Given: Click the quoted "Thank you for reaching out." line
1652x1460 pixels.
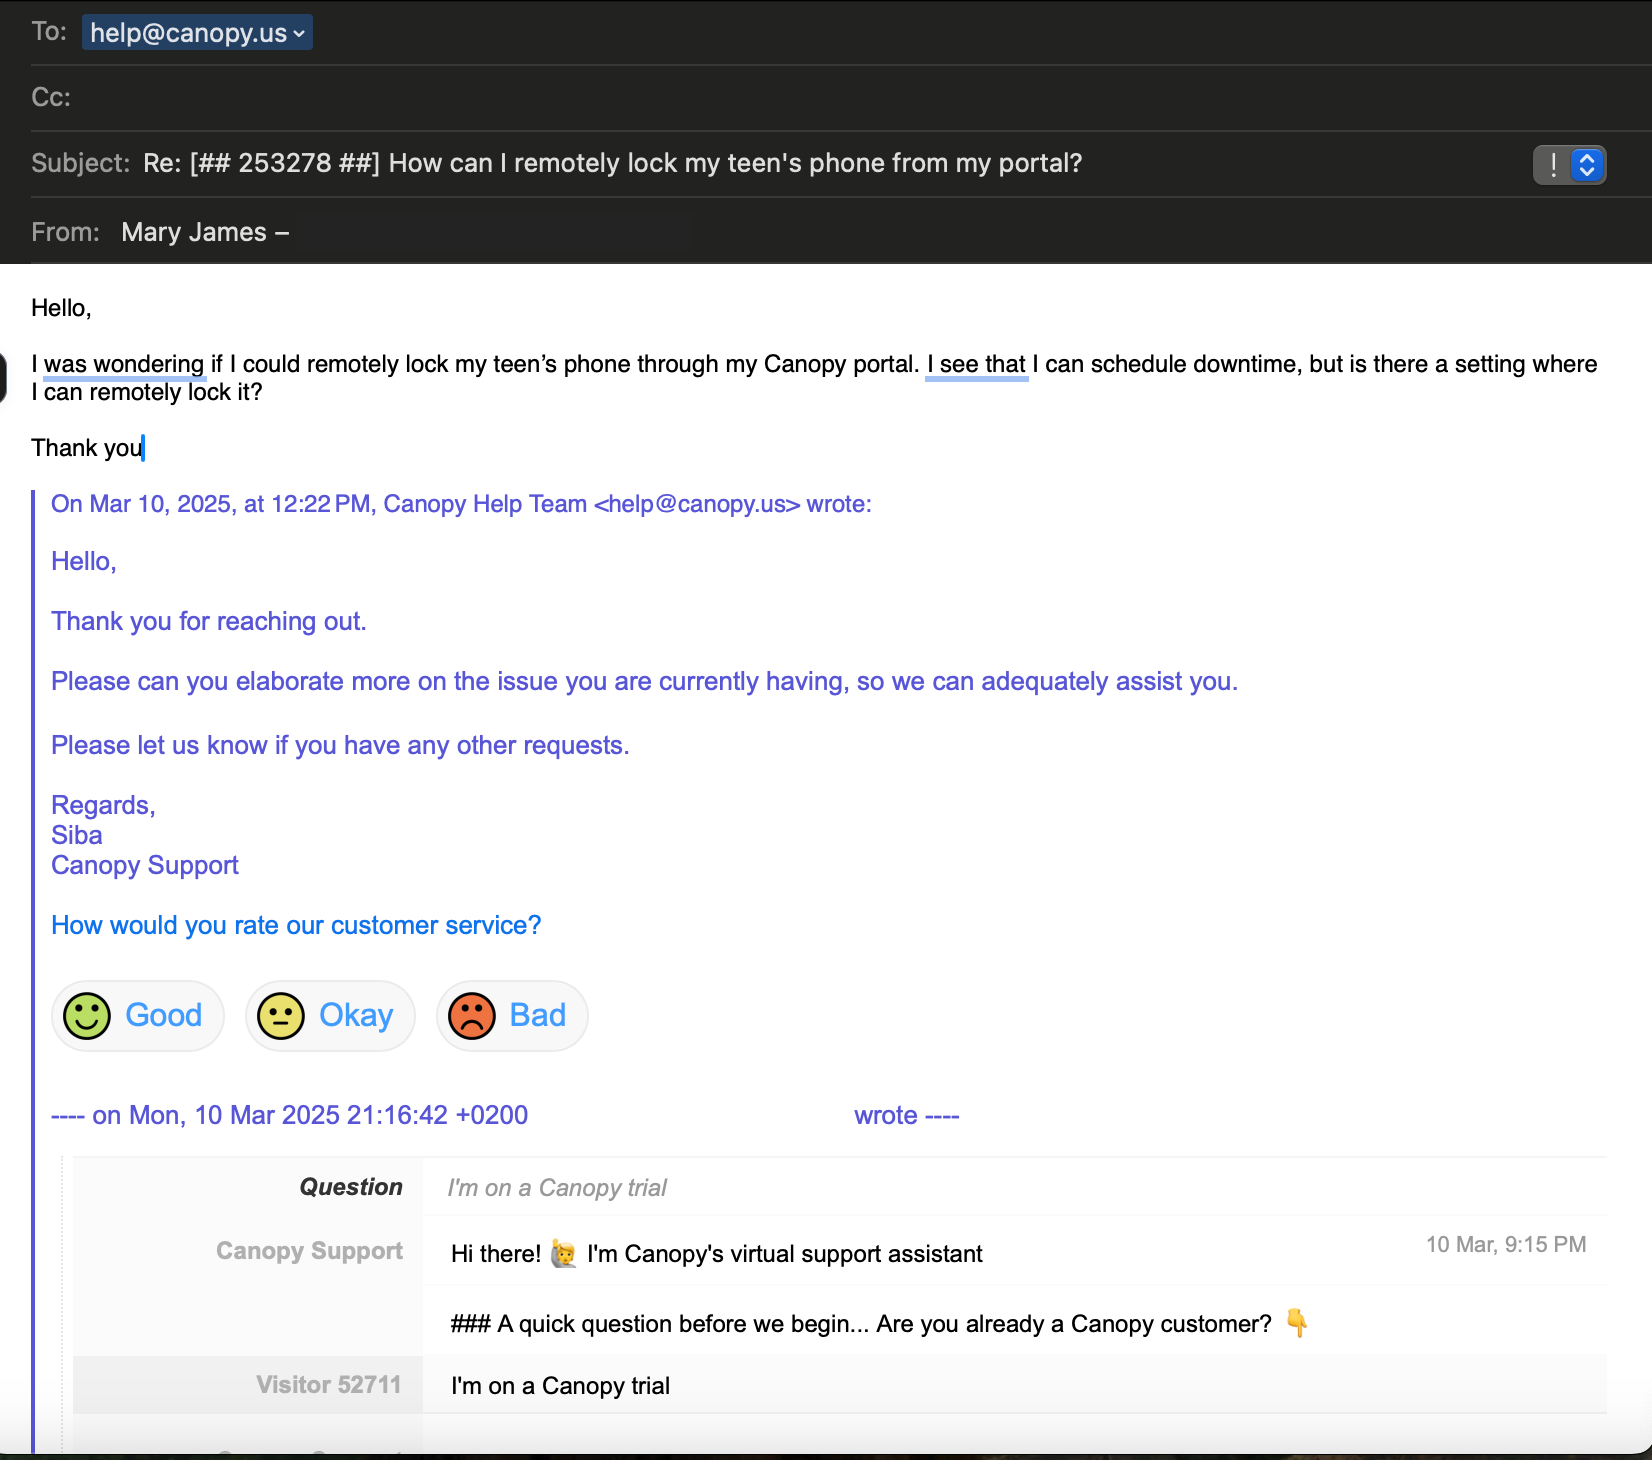Looking at the screenshot, I should point(209,621).
